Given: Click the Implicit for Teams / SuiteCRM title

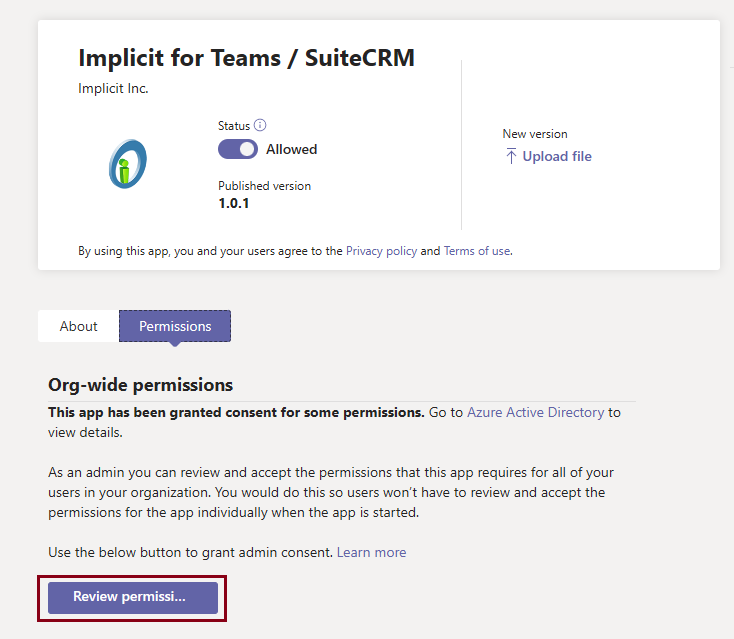Looking at the screenshot, I should (x=246, y=58).
